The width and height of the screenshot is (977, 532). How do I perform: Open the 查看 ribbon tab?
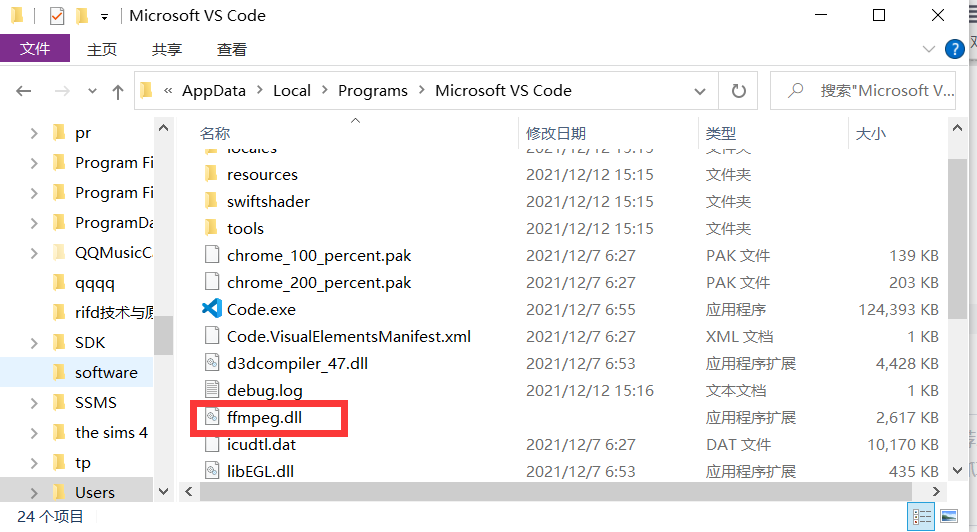[232, 49]
